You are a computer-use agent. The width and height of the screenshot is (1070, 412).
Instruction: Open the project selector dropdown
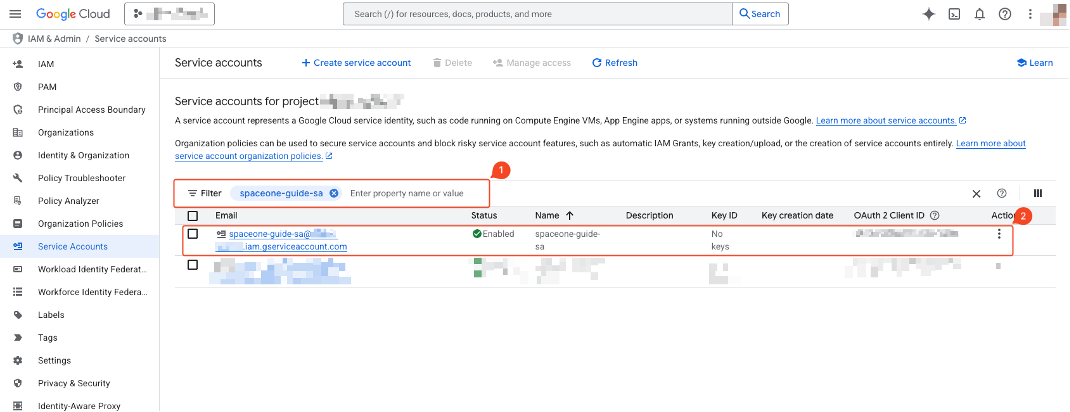169,14
